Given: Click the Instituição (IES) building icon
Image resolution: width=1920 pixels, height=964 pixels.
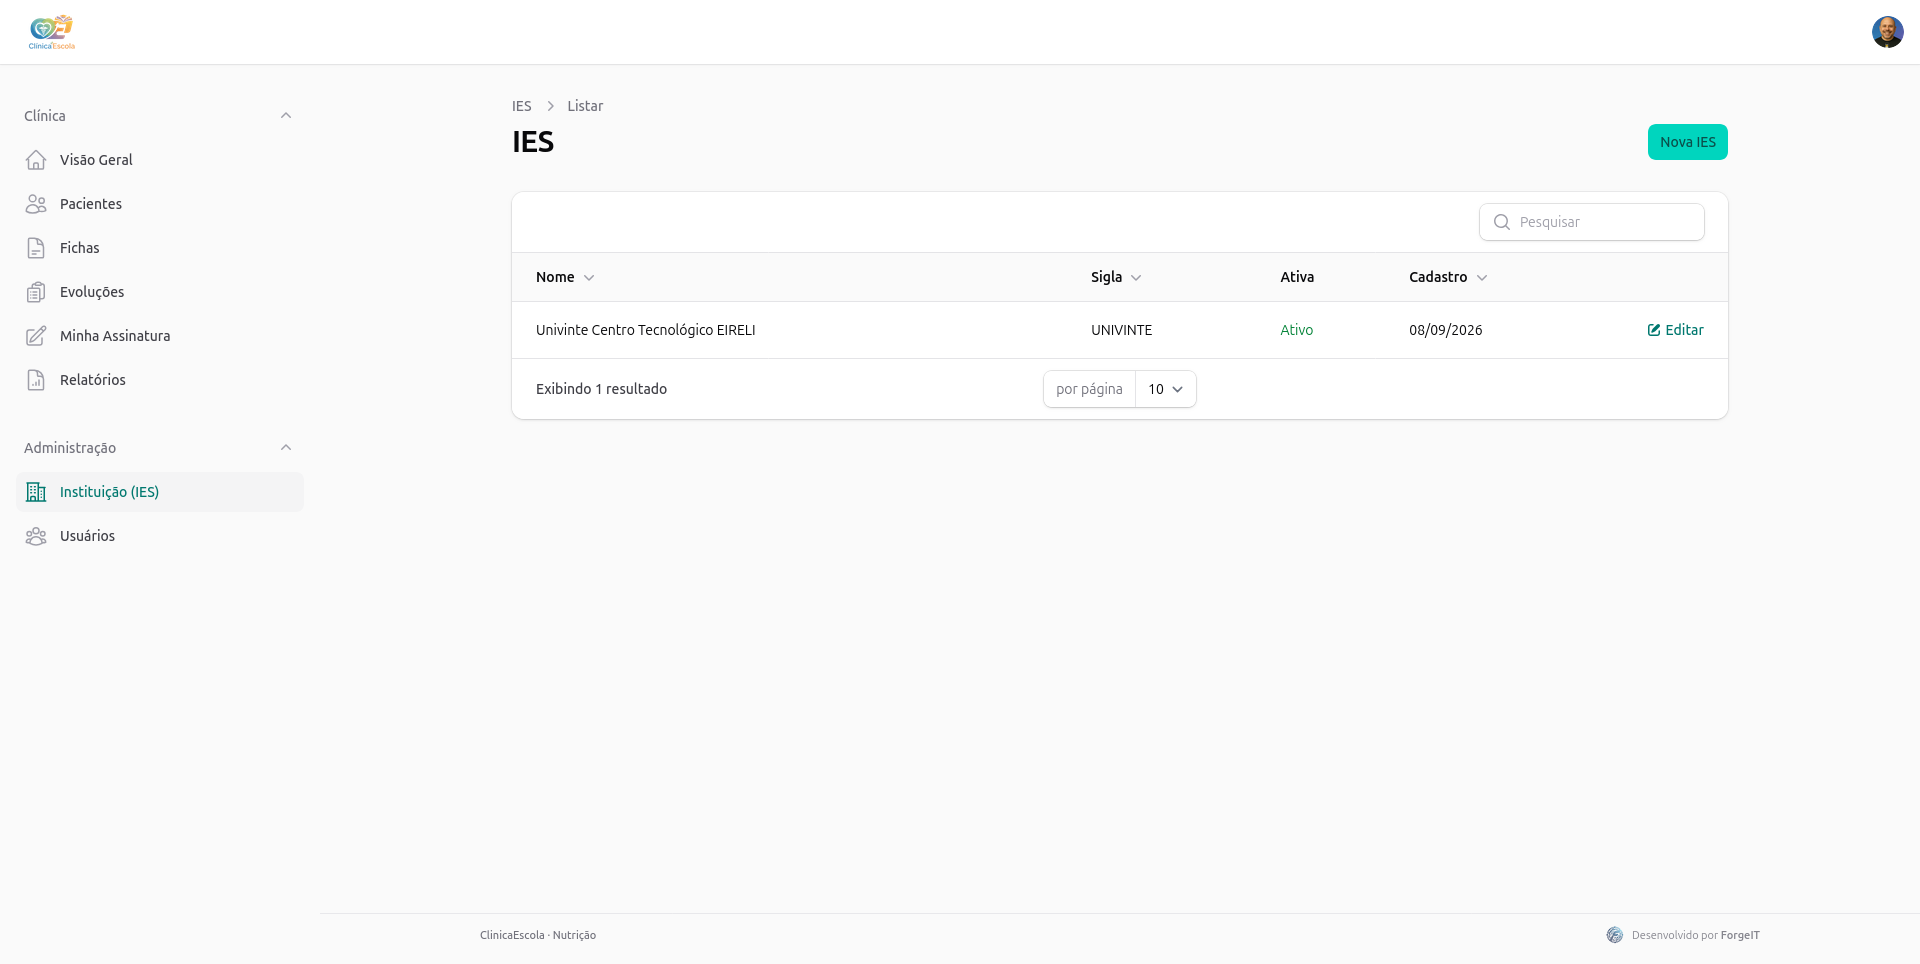Looking at the screenshot, I should pos(36,492).
